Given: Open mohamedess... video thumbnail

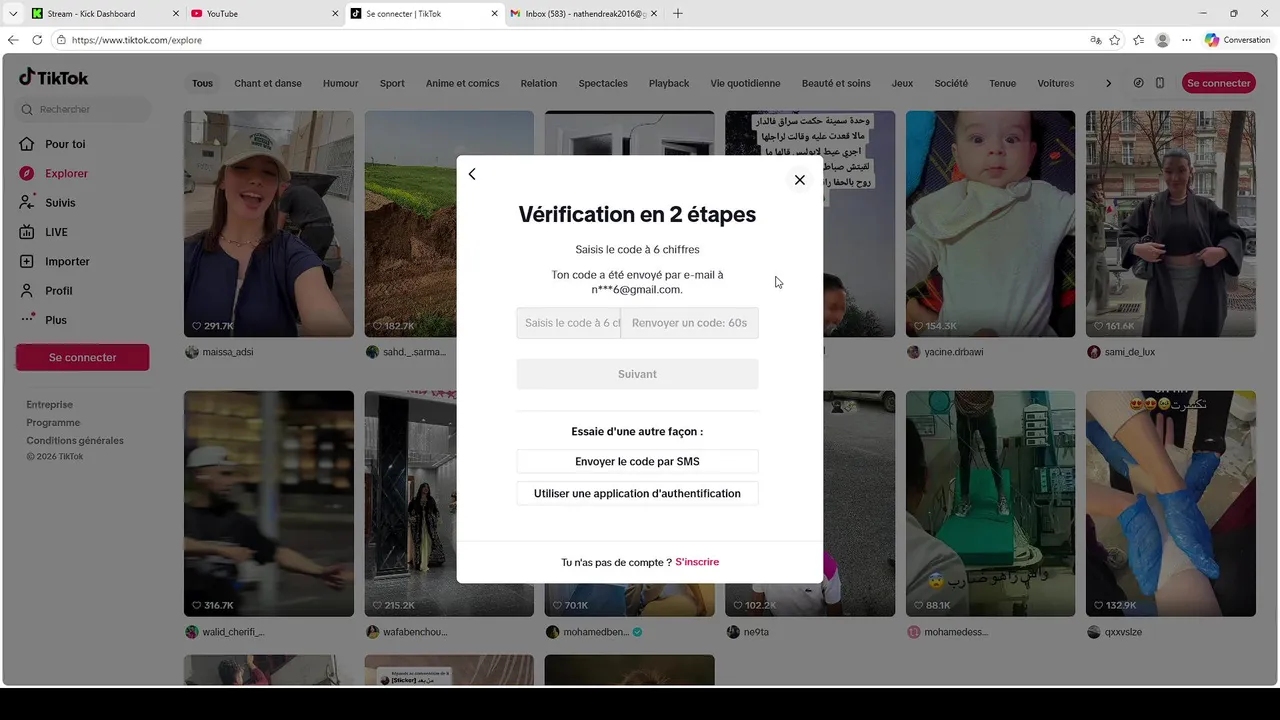Looking at the screenshot, I should tap(990, 503).
